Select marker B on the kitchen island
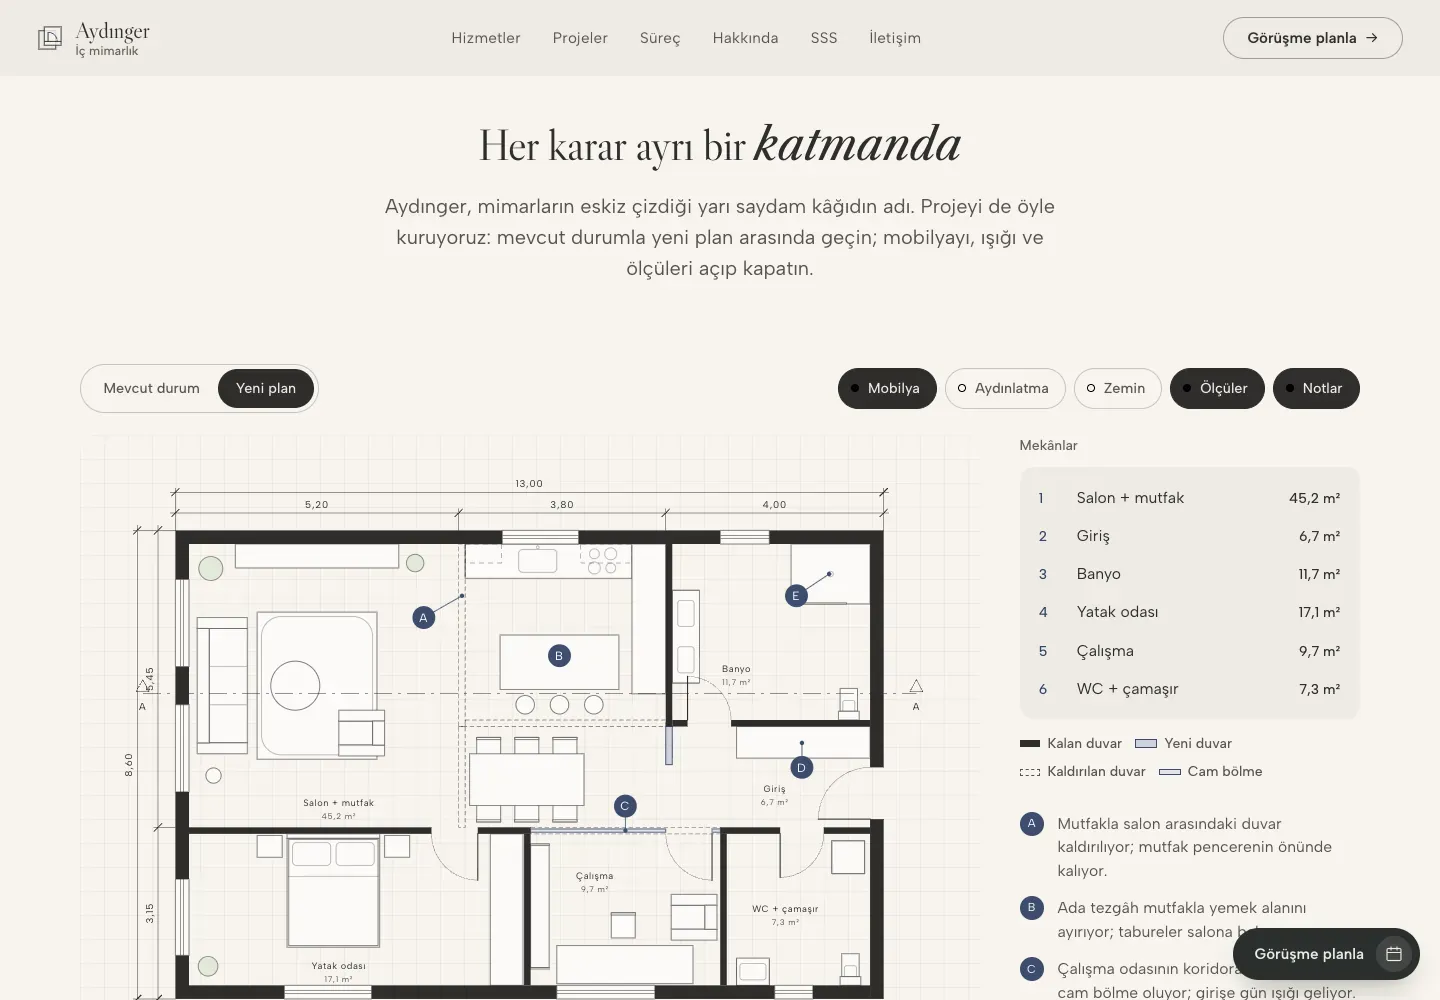Viewport: 1440px width, 1000px height. point(559,656)
